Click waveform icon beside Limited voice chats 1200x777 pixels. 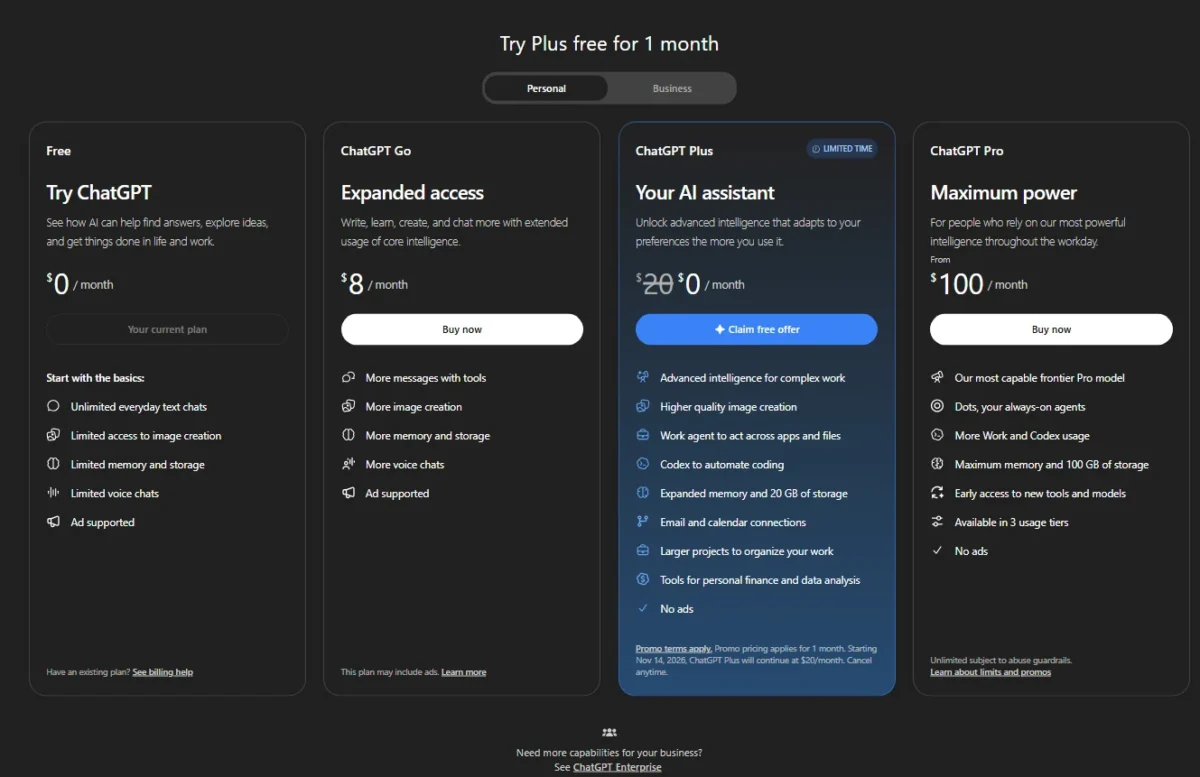53,493
